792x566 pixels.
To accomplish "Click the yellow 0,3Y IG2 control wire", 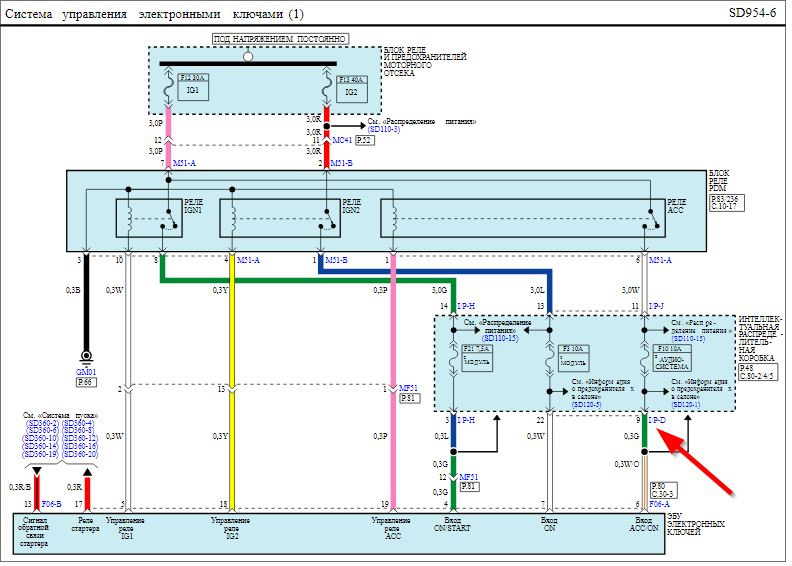I will pyautogui.click(x=232, y=384).
